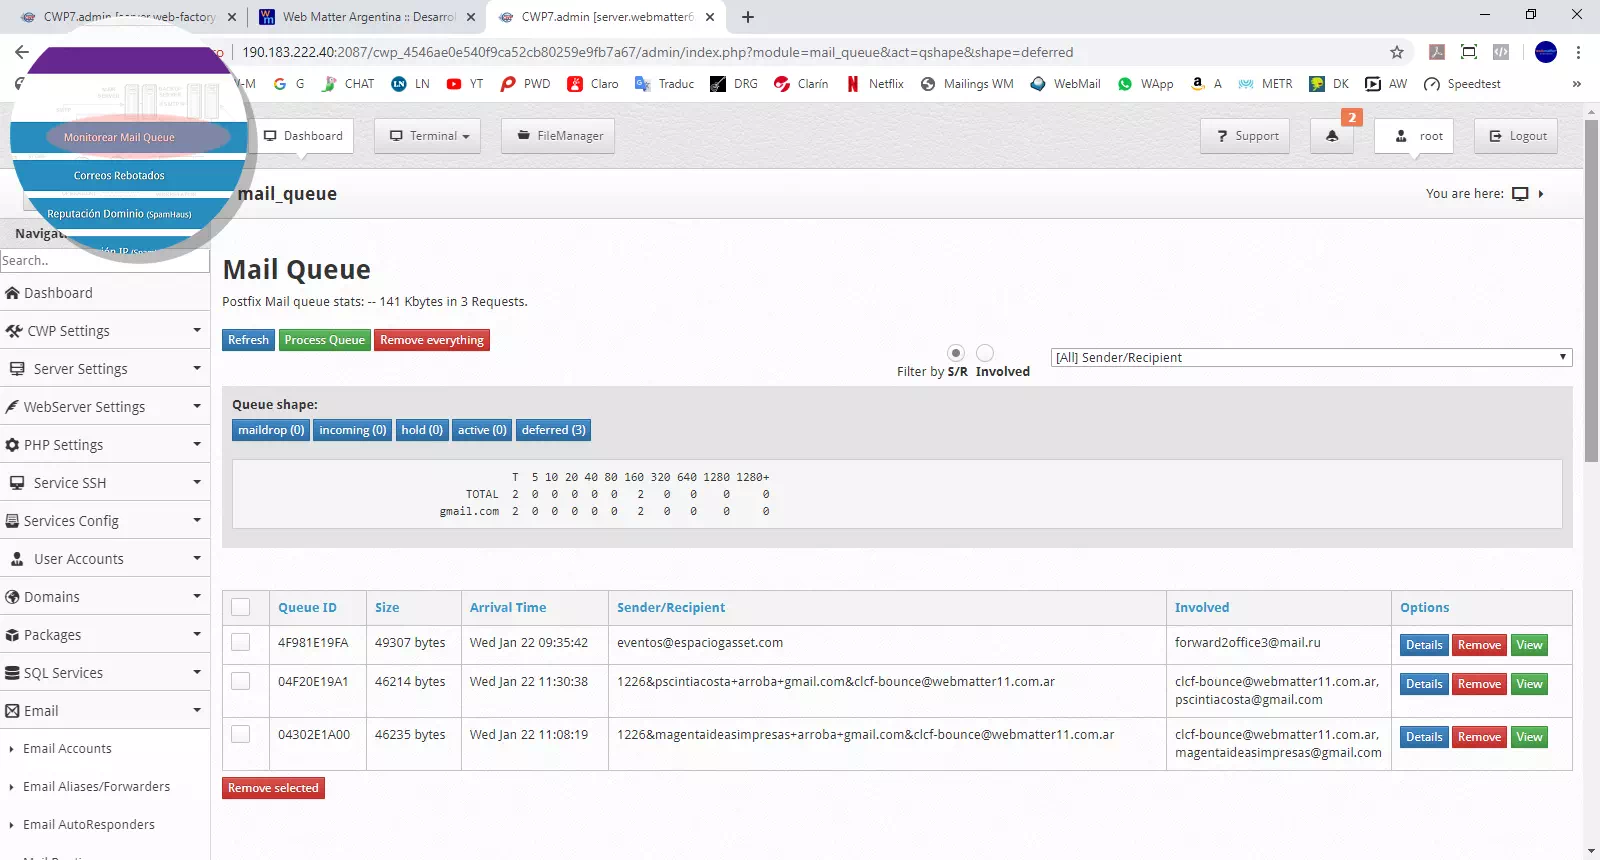
Task: Check the box for queue 4F981E19FA
Action: tap(241, 643)
